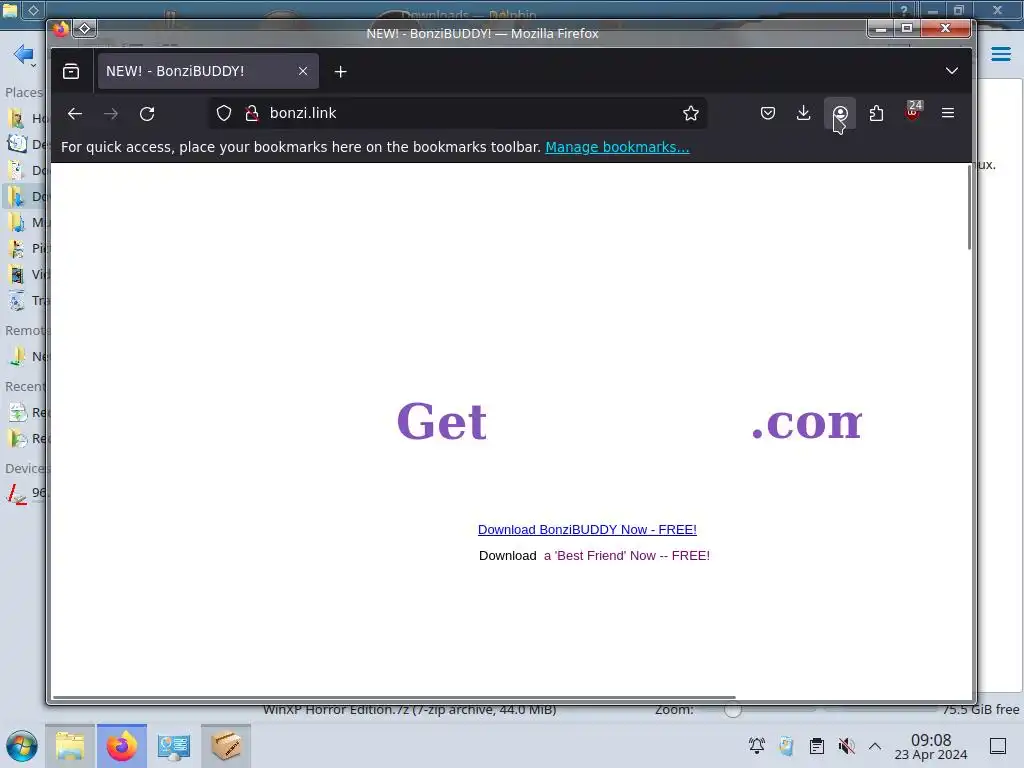Click a 'Best Friend' Now -- FREE! link
Viewport: 1024px width, 768px height.
pos(627,556)
